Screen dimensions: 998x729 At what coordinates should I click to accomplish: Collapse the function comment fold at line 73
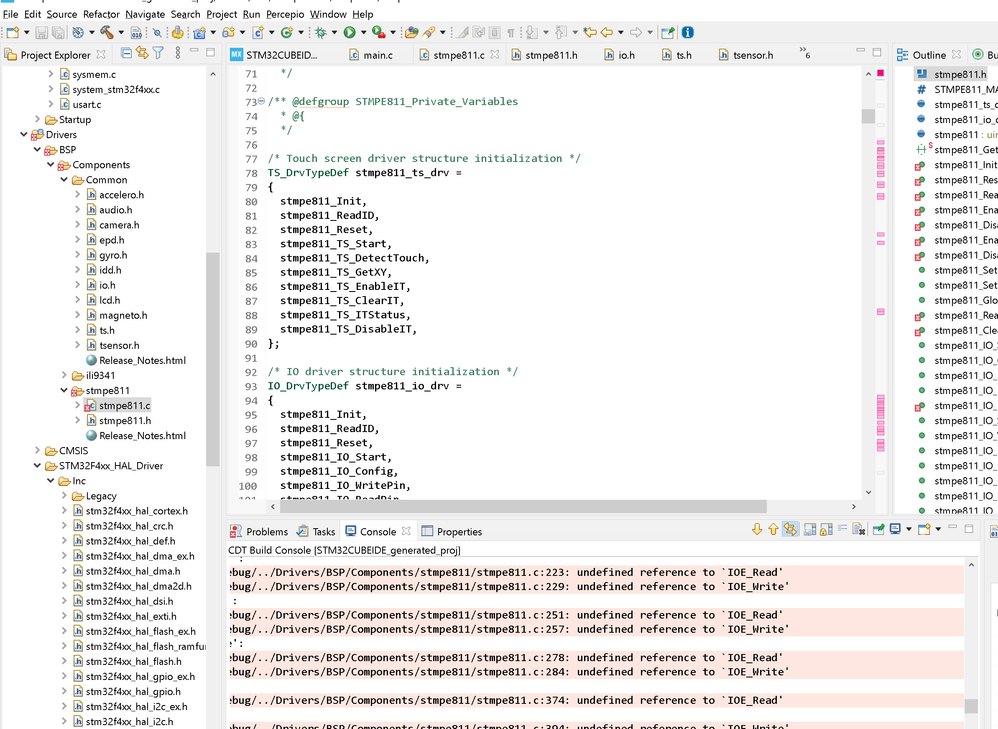(261, 102)
